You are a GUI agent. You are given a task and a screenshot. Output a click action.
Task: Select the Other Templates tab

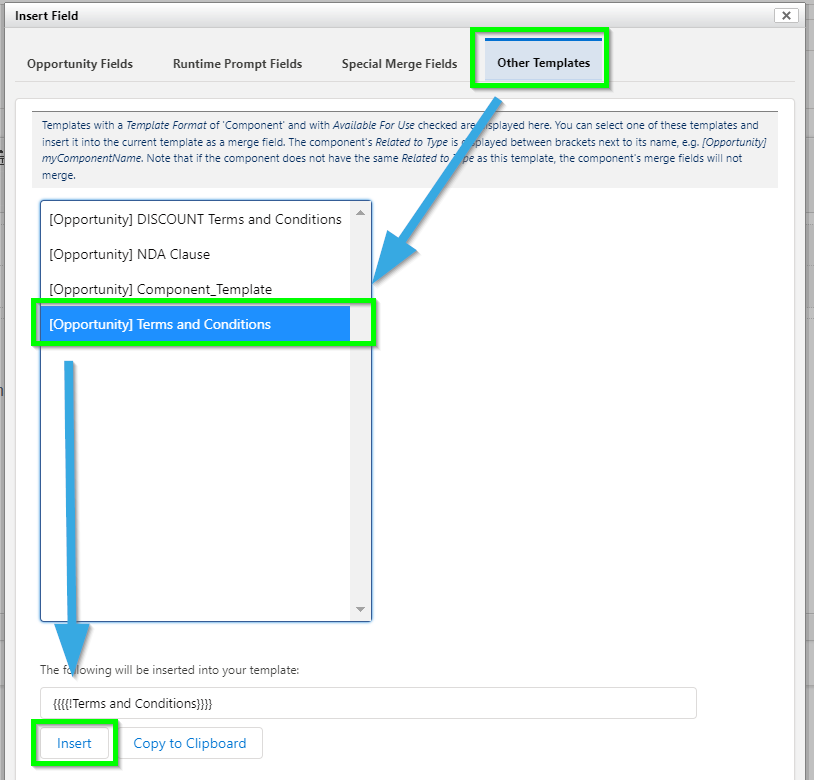click(x=544, y=63)
